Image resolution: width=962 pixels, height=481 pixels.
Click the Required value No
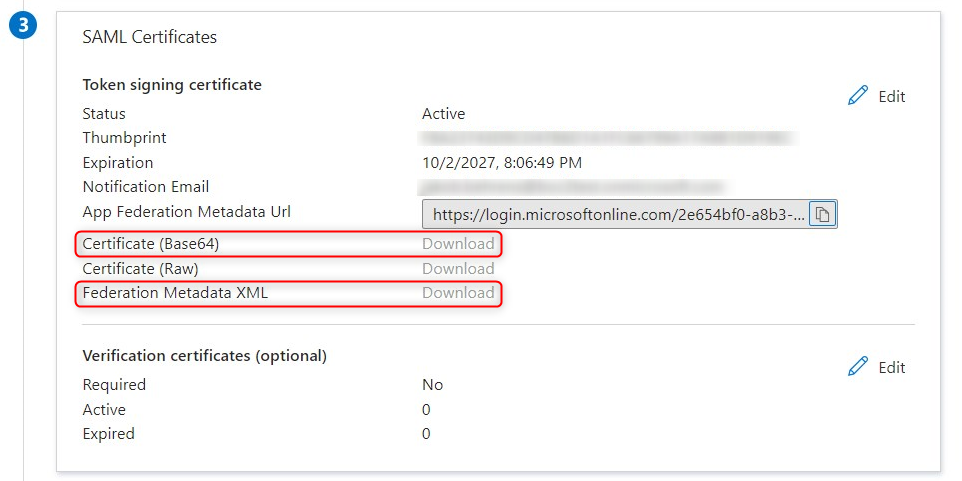pyautogui.click(x=432, y=384)
